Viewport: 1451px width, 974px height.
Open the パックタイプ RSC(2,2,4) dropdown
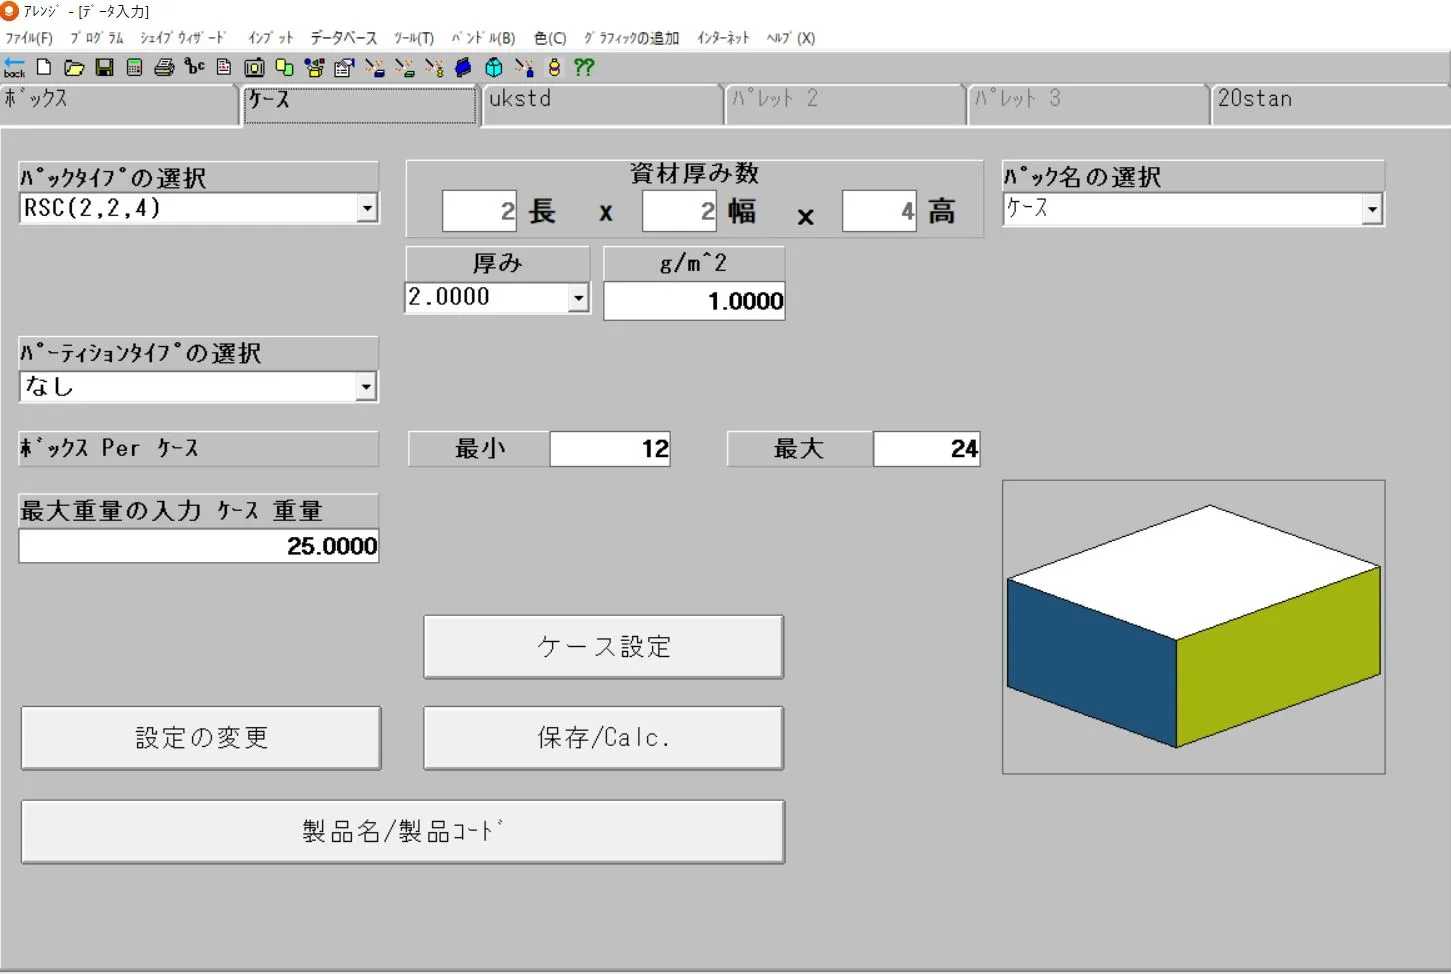(367, 208)
